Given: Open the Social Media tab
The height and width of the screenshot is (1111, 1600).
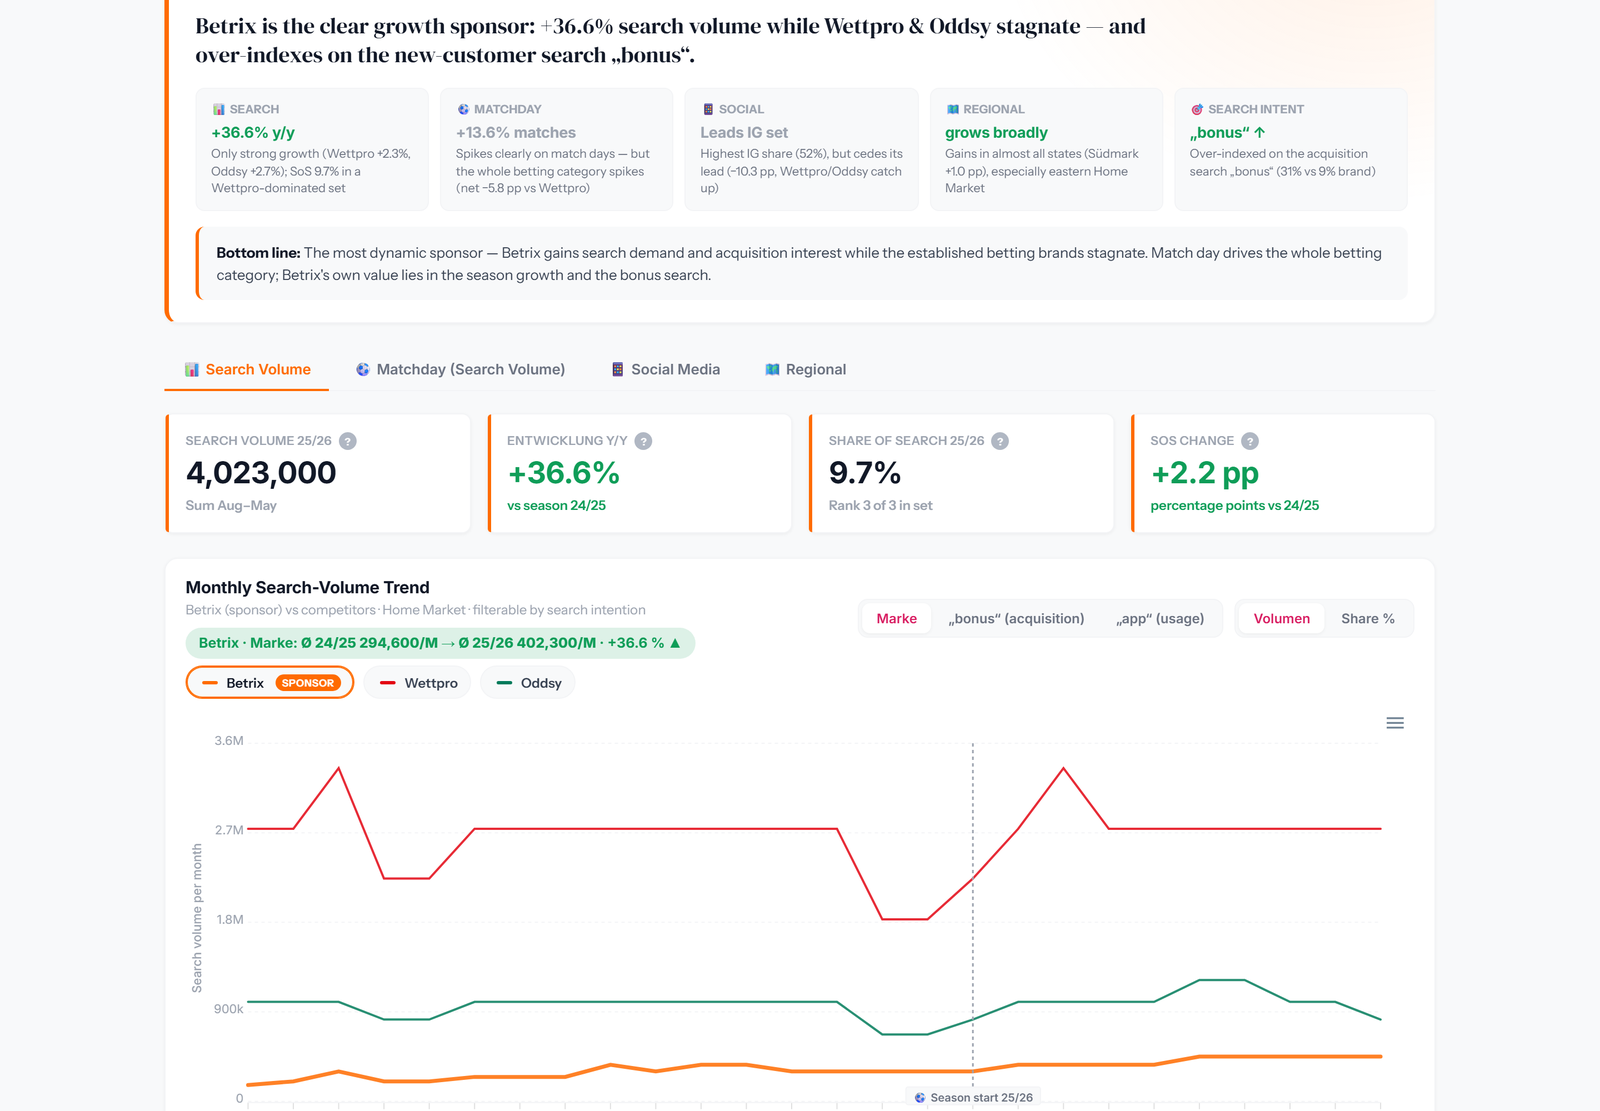Looking at the screenshot, I should coord(665,369).
